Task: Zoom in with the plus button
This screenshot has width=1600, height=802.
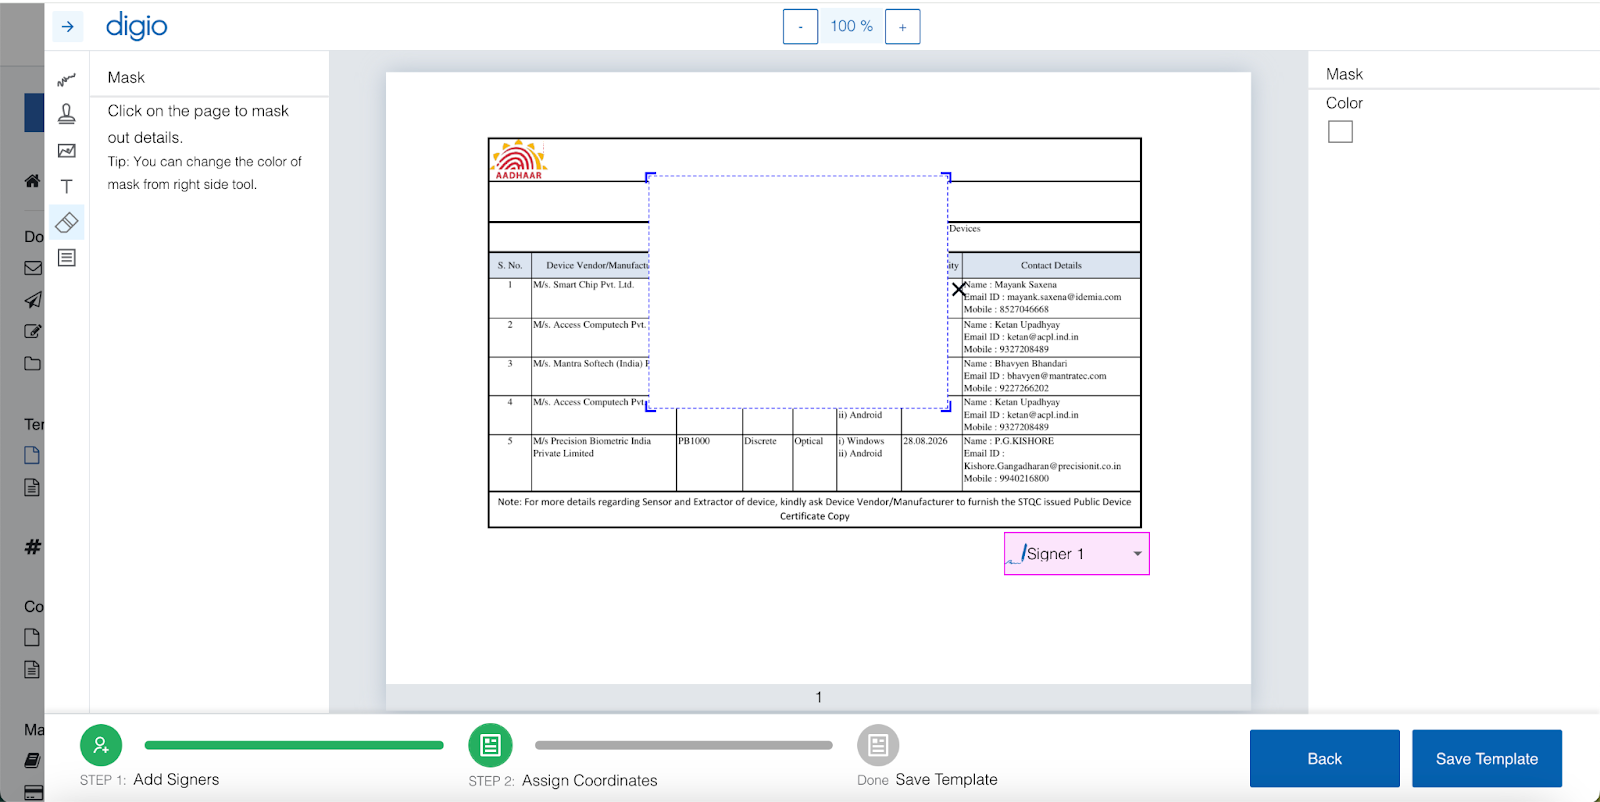Action: coord(902,27)
